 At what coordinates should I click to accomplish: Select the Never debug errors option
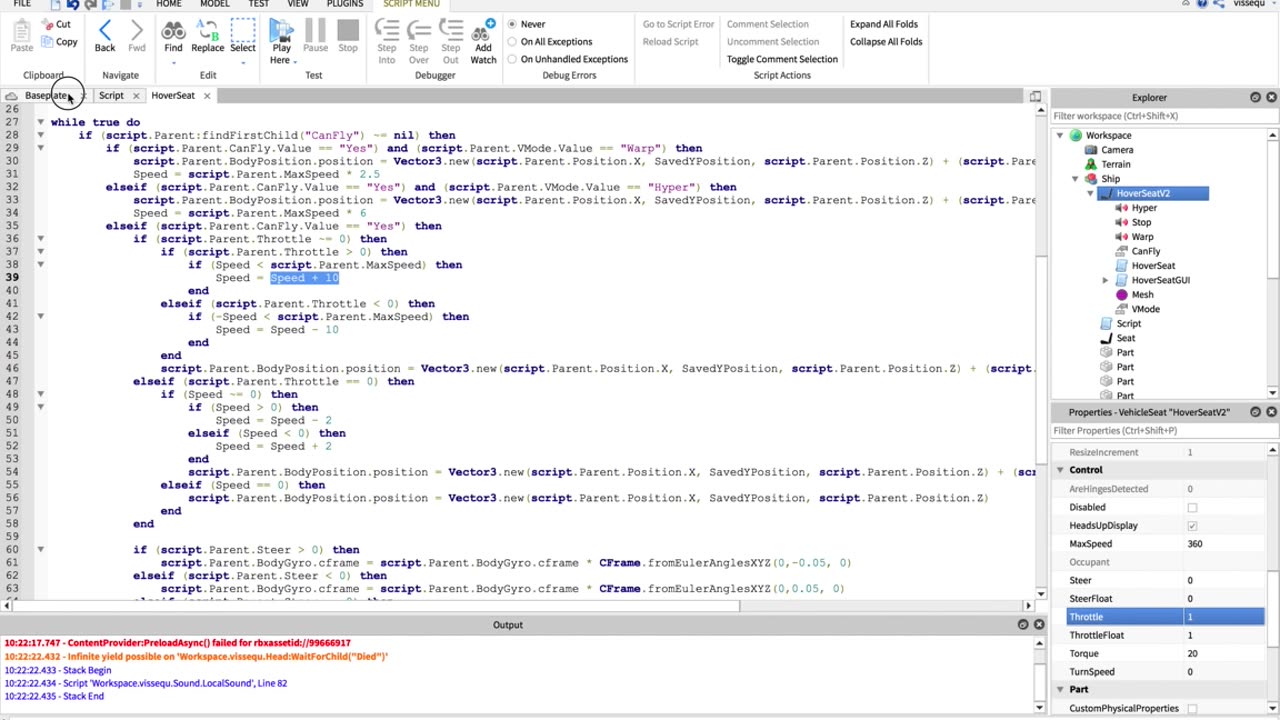point(512,24)
